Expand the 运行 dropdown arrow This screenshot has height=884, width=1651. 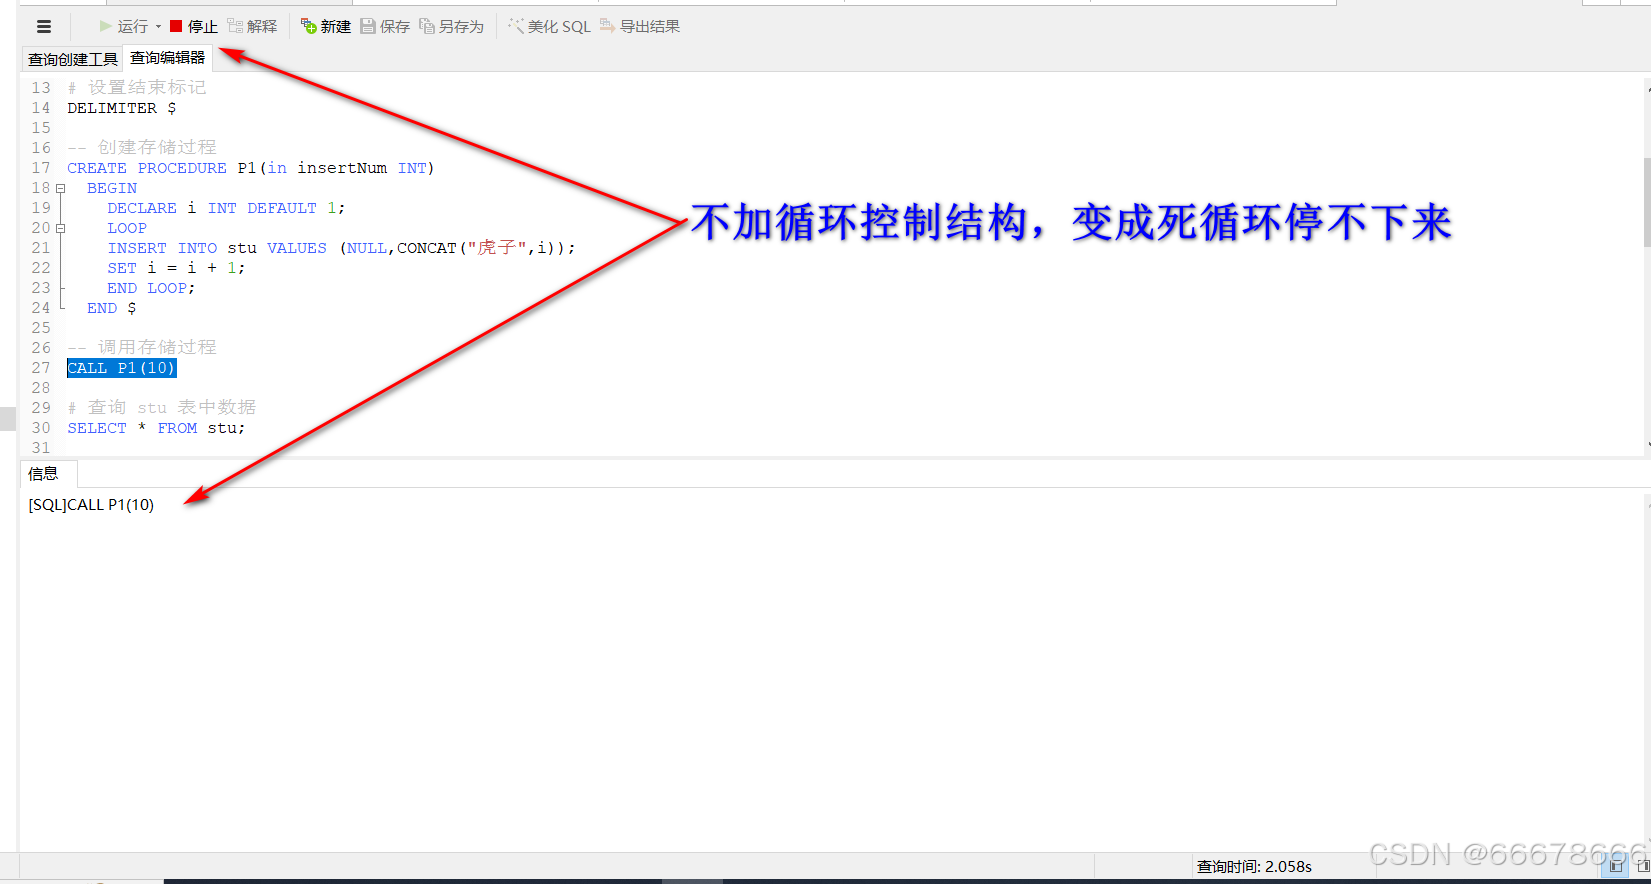coord(158,27)
